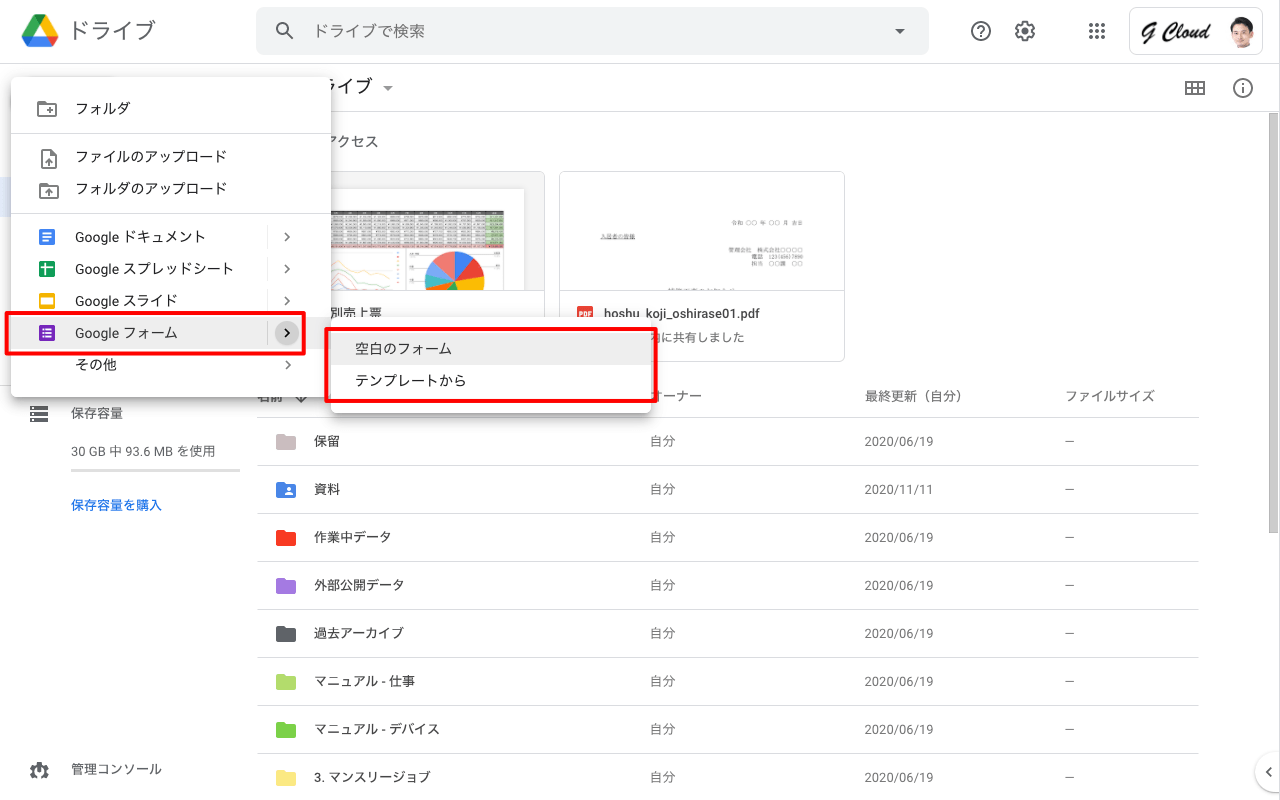Open the My Drive title dropdown arrow
This screenshot has width=1280, height=800.
point(388,88)
